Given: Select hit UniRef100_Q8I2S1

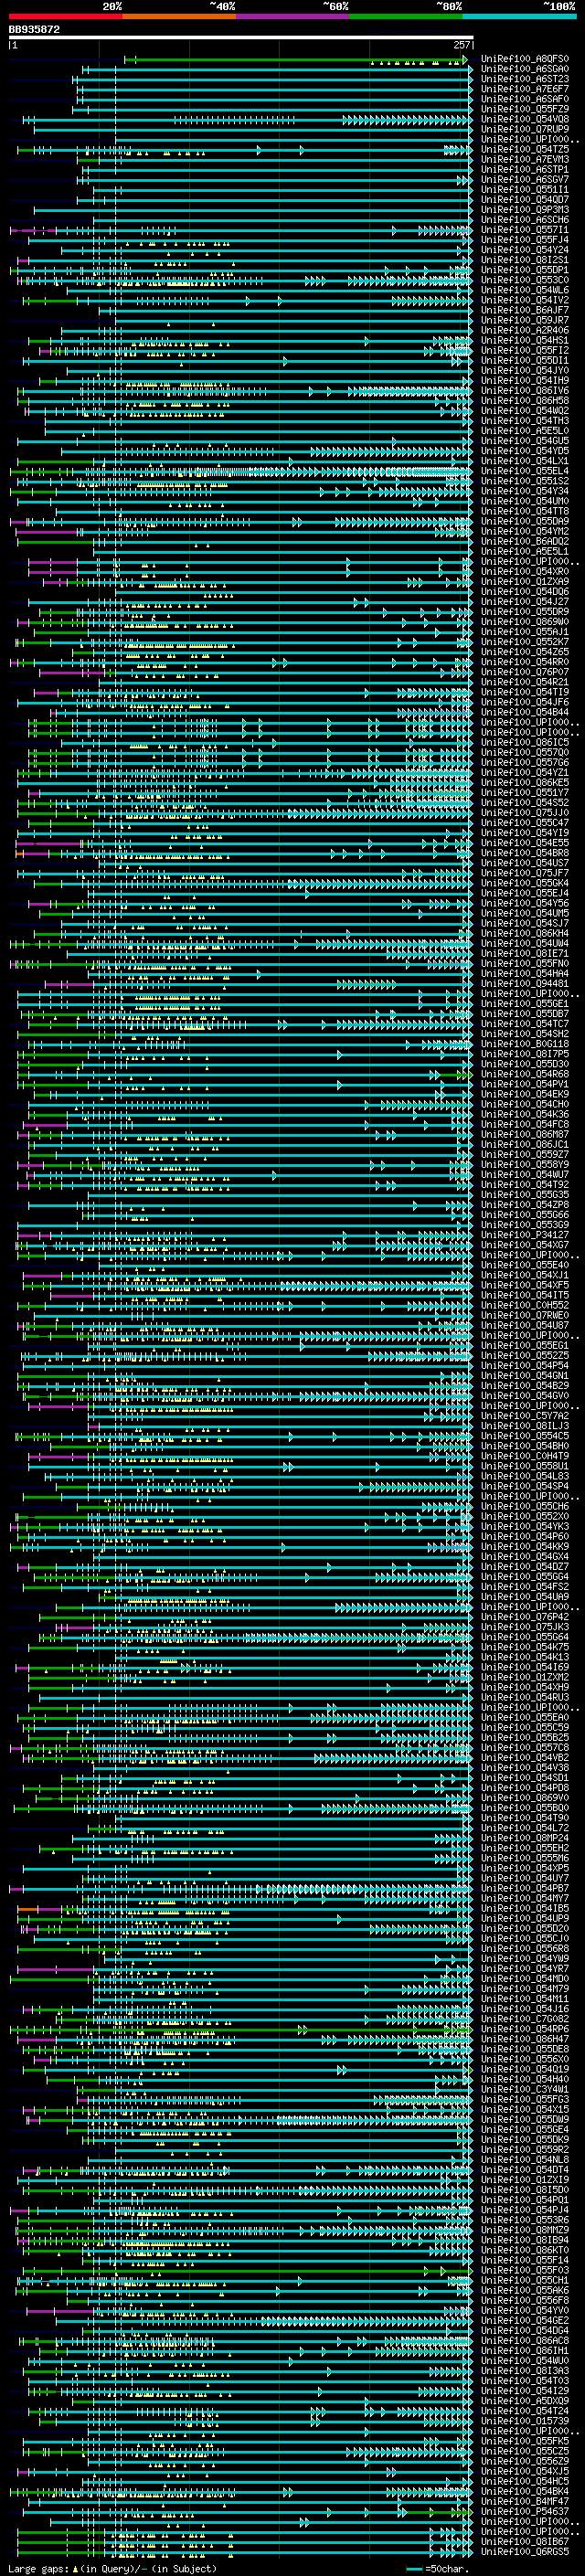Looking at the screenshot, I should point(525,260).
